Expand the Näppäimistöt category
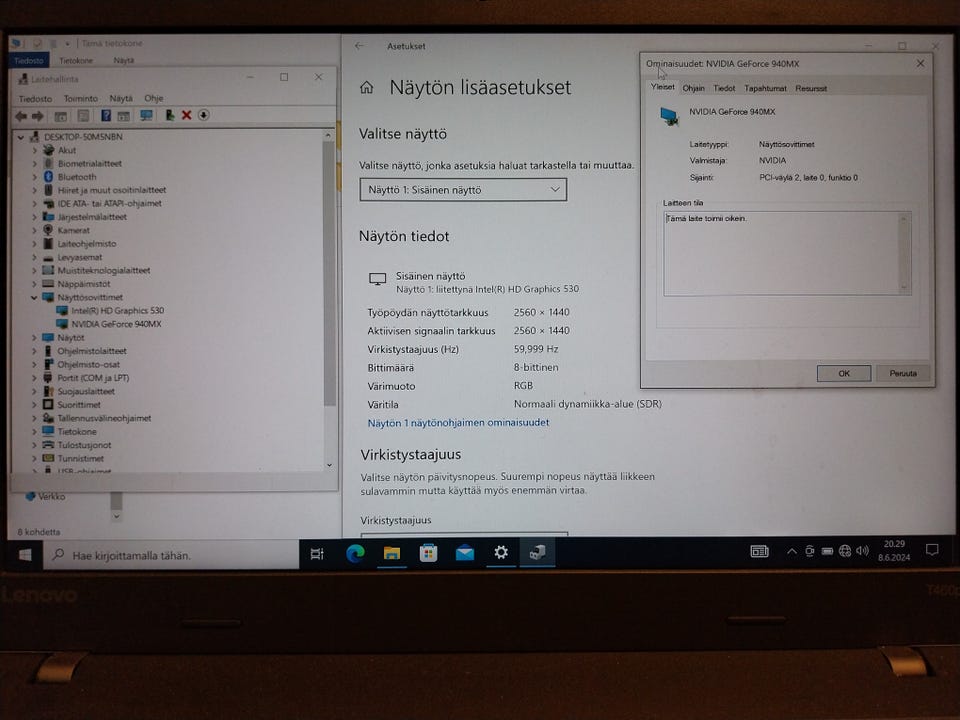 coord(34,284)
